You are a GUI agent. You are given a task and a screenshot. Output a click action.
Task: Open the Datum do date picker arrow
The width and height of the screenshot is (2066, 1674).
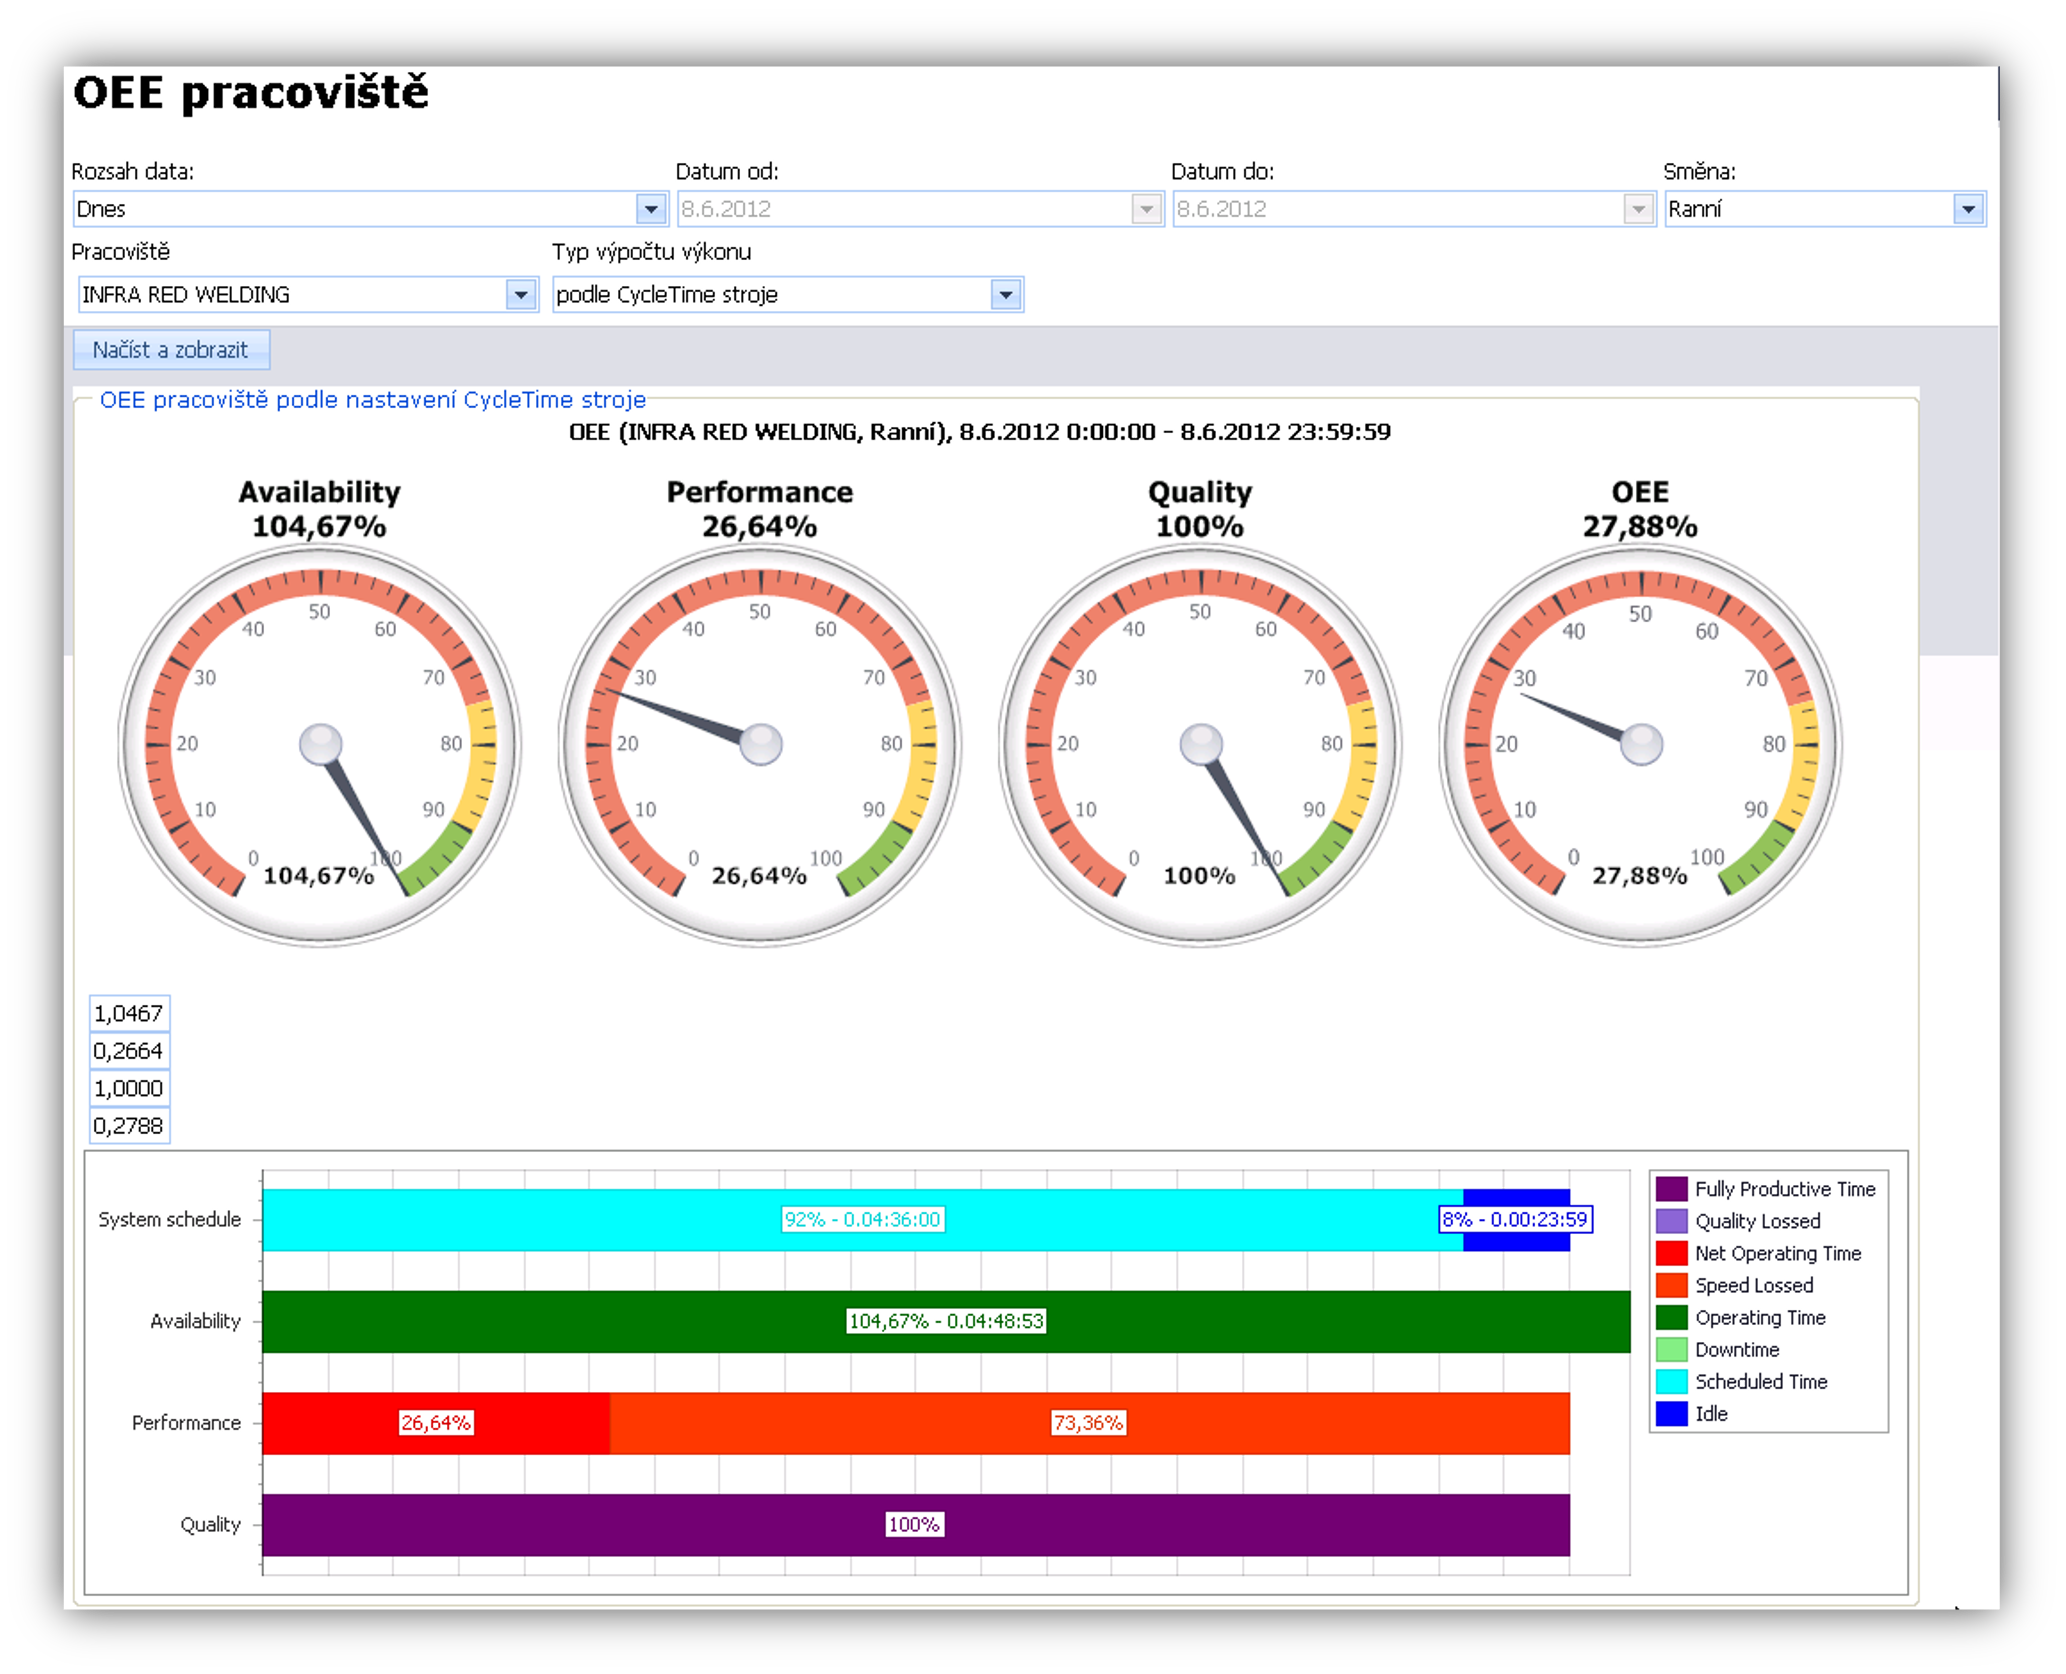[1637, 209]
